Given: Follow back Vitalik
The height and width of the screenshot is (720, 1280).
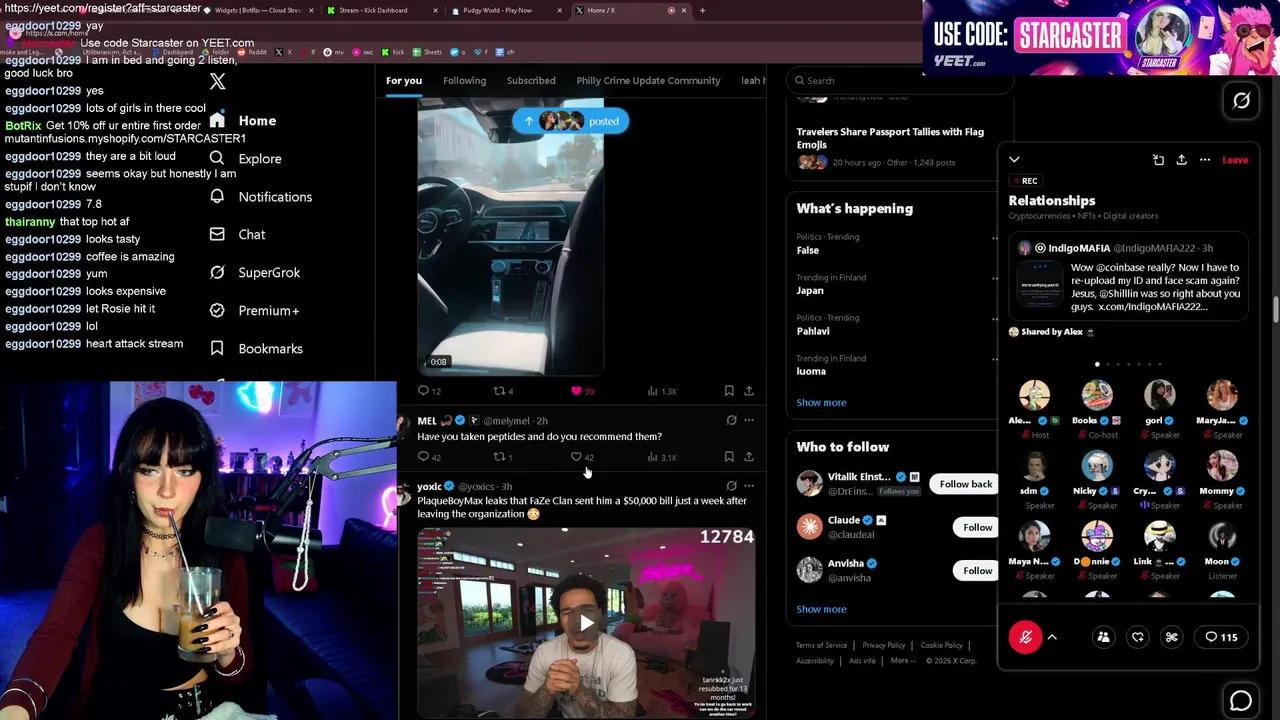Looking at the screenshot, I should (x=966, y=484).
